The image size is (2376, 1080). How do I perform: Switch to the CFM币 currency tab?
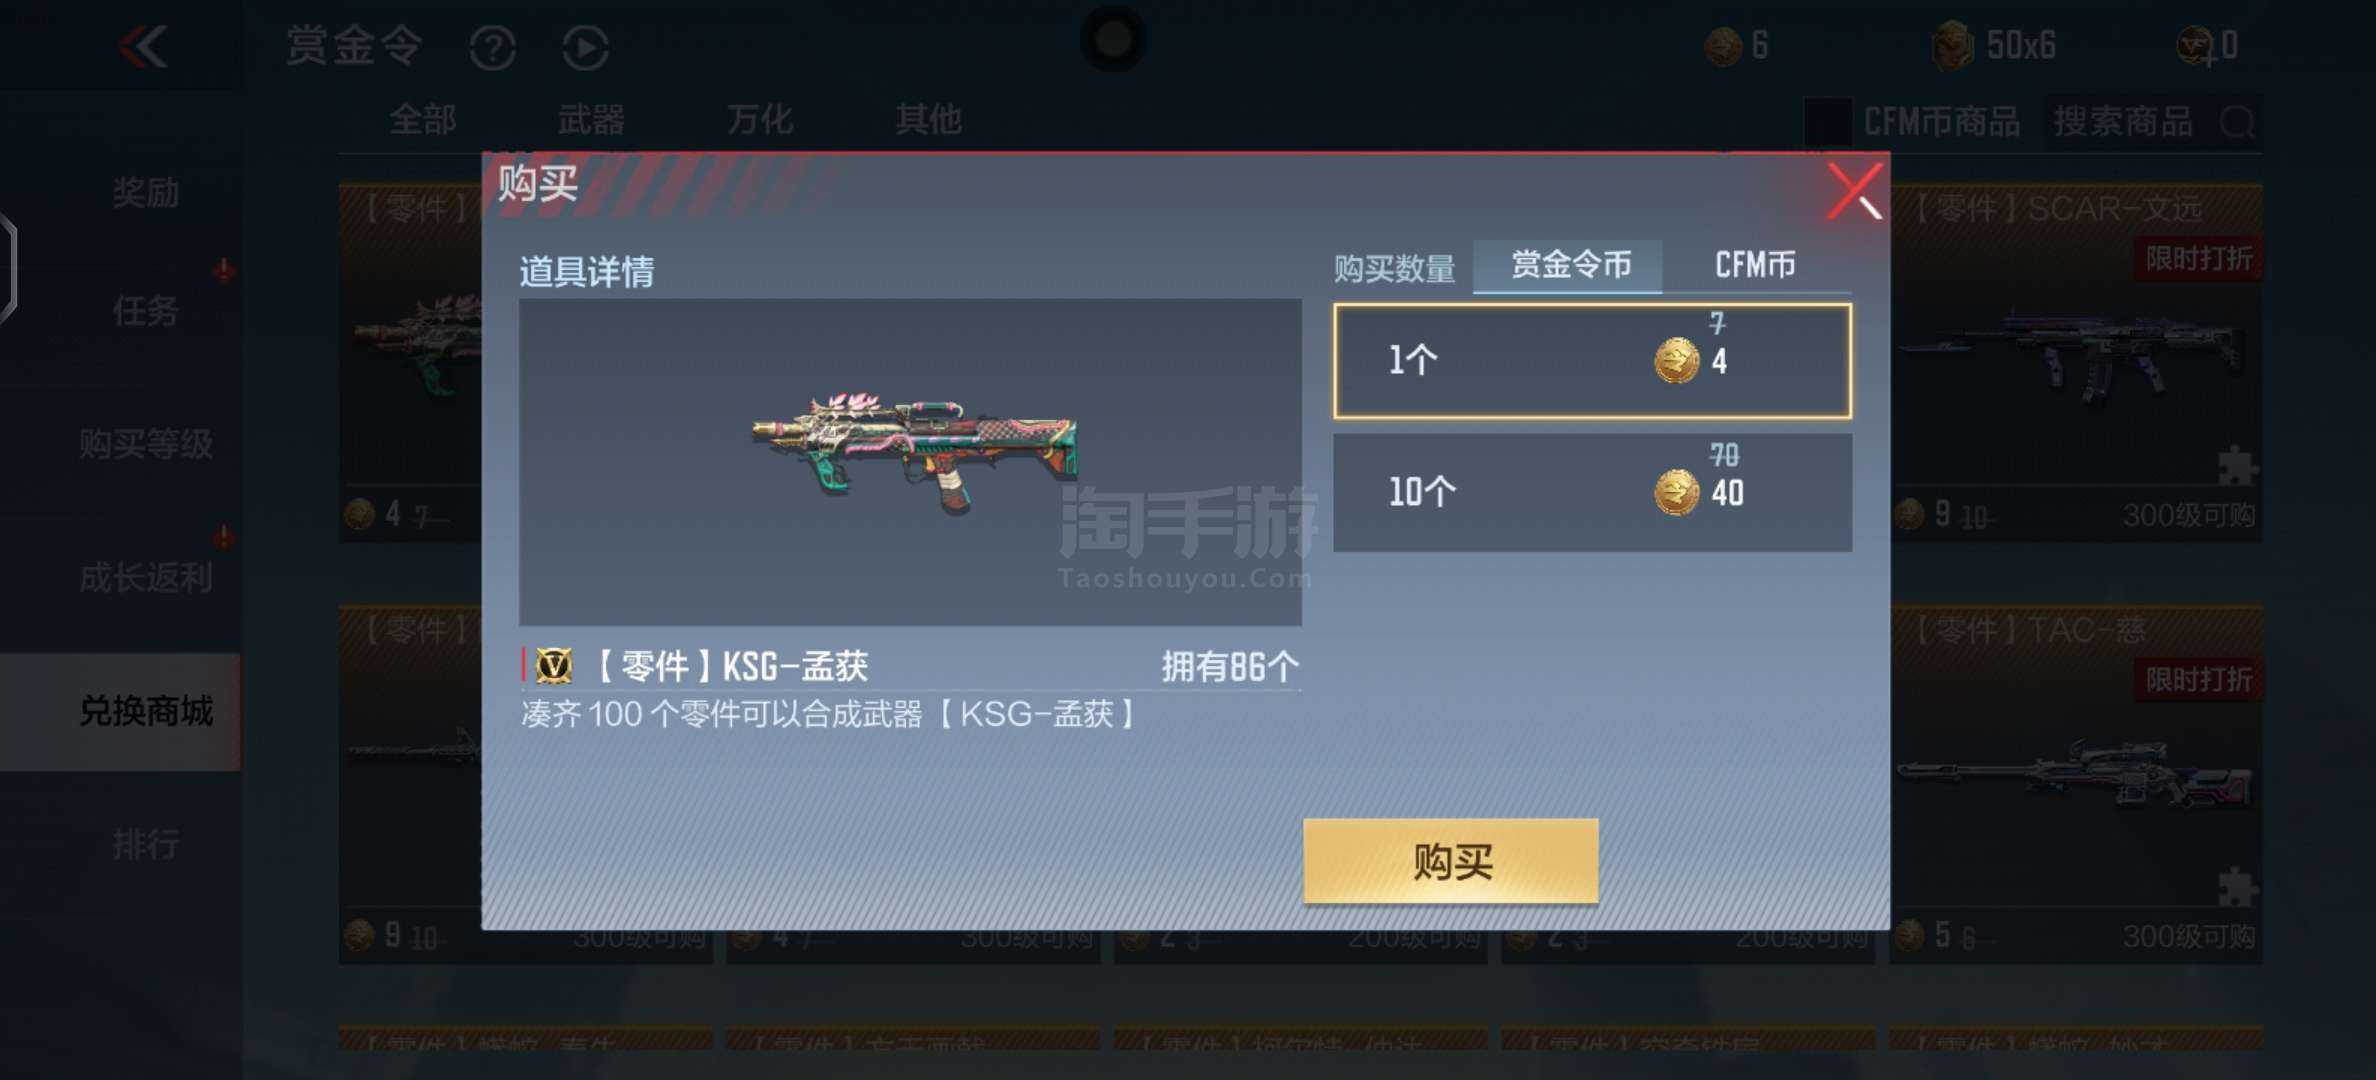(1755, 265)
